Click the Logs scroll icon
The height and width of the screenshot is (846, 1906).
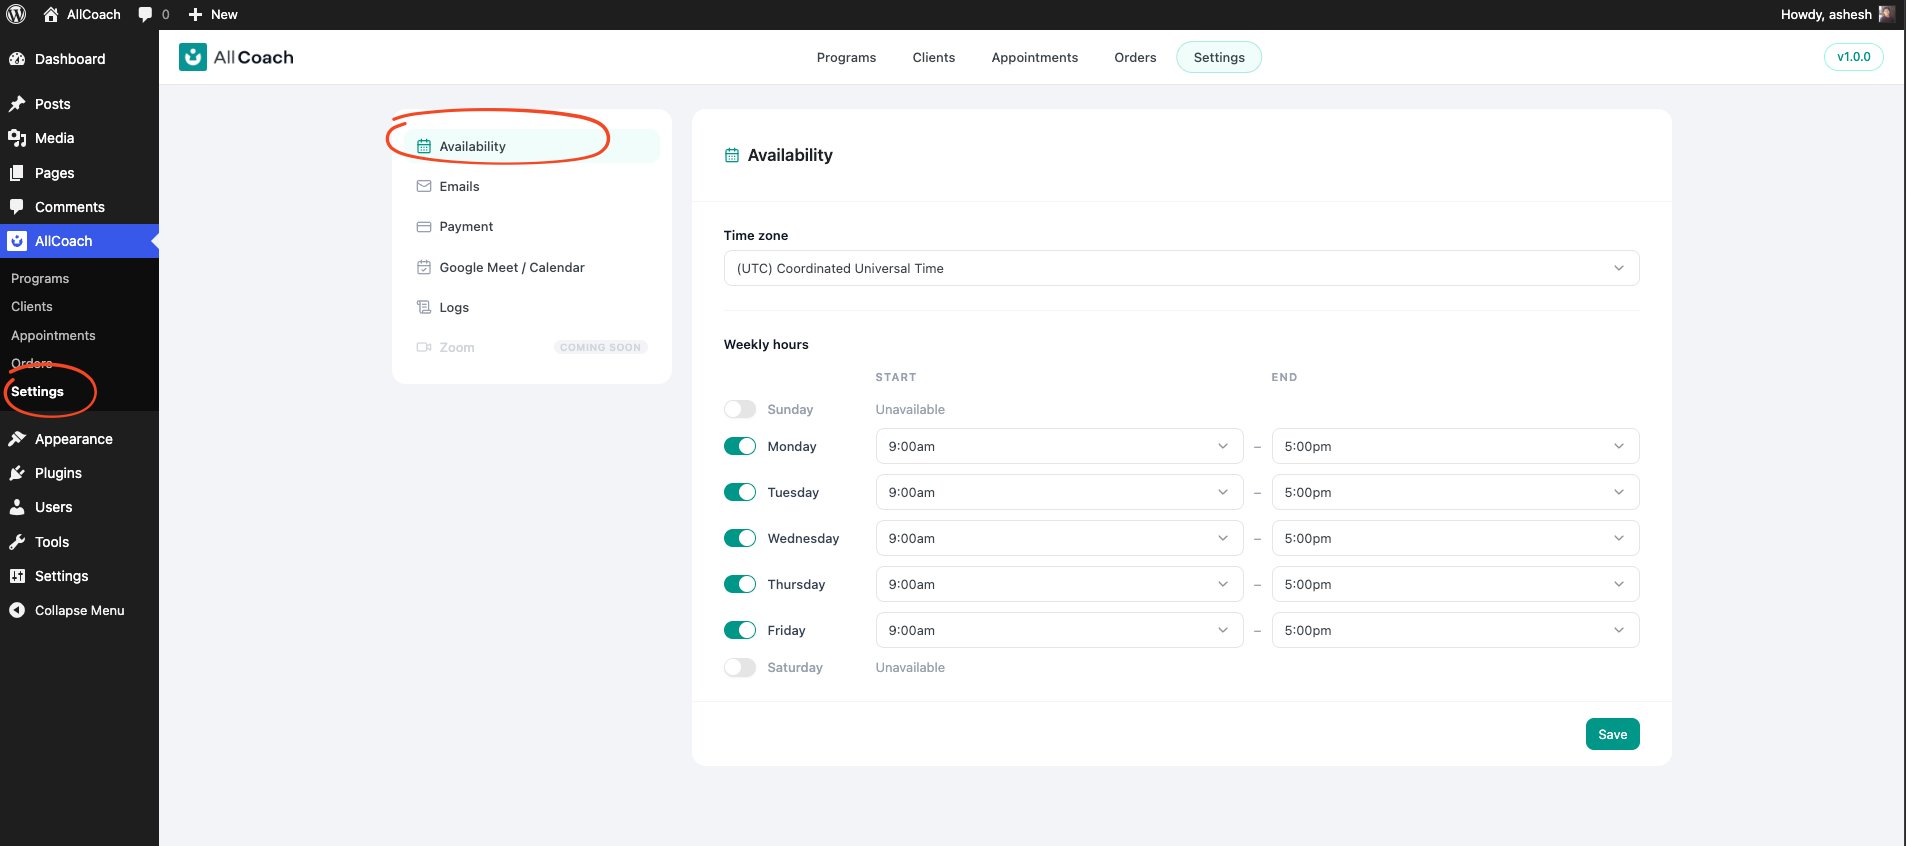pos(424,307)
